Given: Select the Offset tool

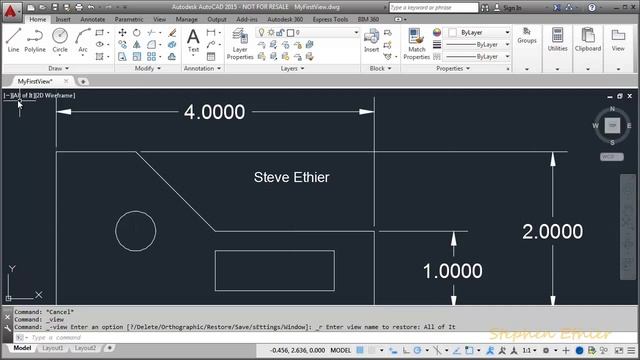Looking at the screenshot, I should (x=172, y=56).
